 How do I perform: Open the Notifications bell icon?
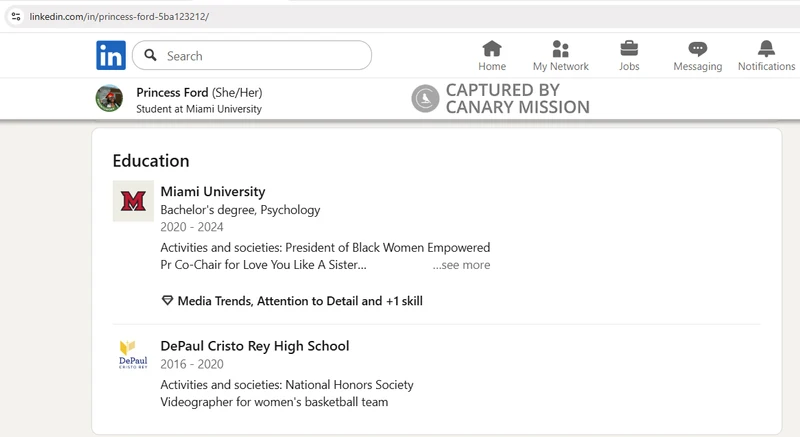point(766,49)
